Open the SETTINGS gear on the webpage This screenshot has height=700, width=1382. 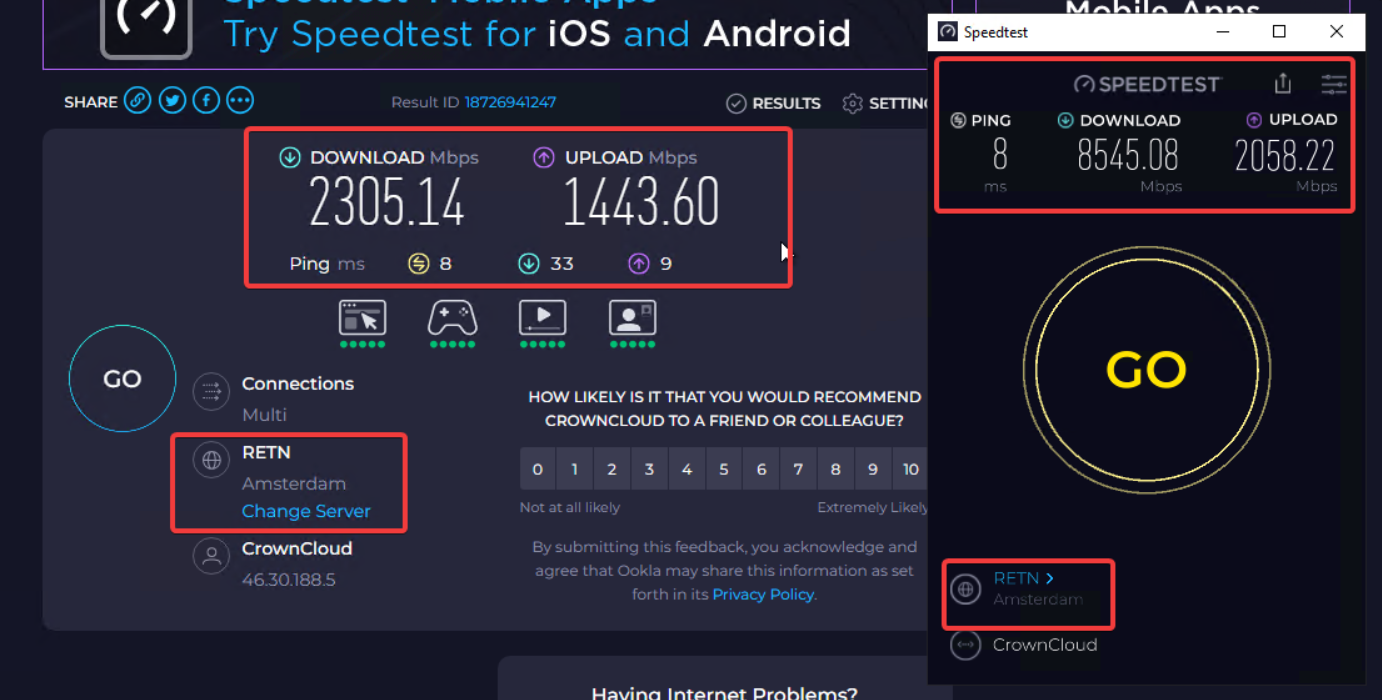[852, 103]
